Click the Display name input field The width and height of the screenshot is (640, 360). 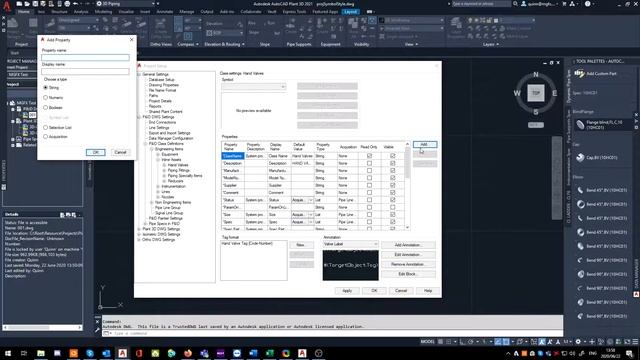click(85, 71)
